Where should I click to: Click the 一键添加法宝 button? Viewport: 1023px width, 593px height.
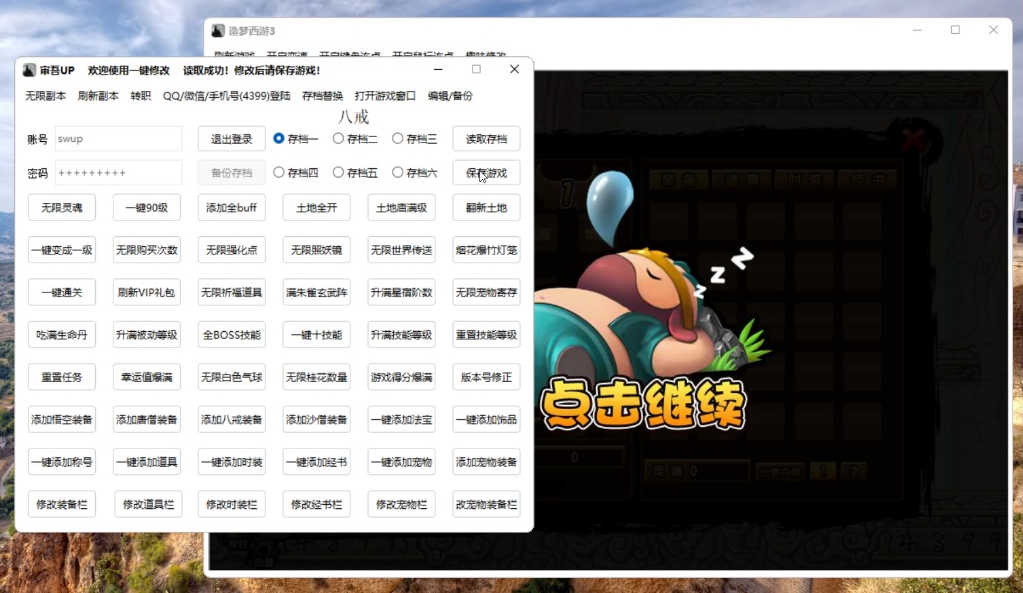(401, 419)
